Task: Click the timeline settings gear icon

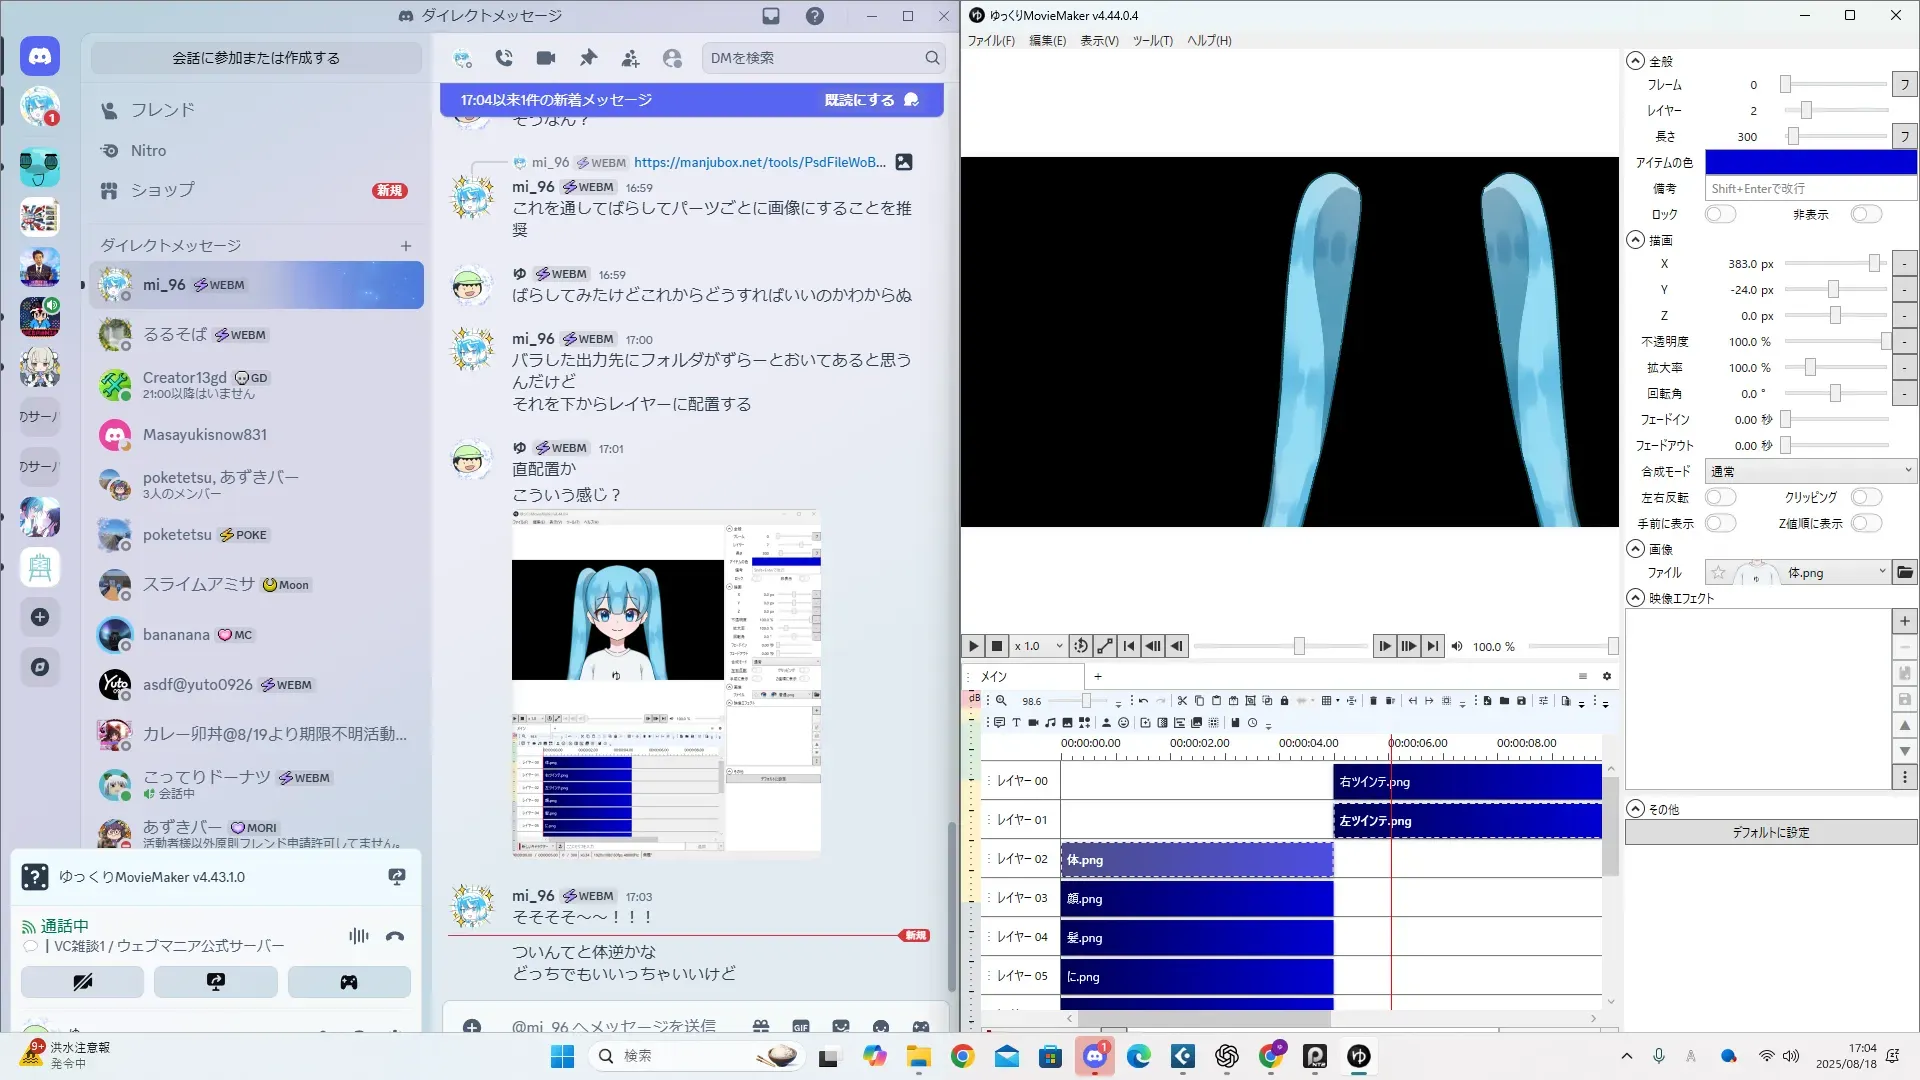Action: pos(1607,676)
